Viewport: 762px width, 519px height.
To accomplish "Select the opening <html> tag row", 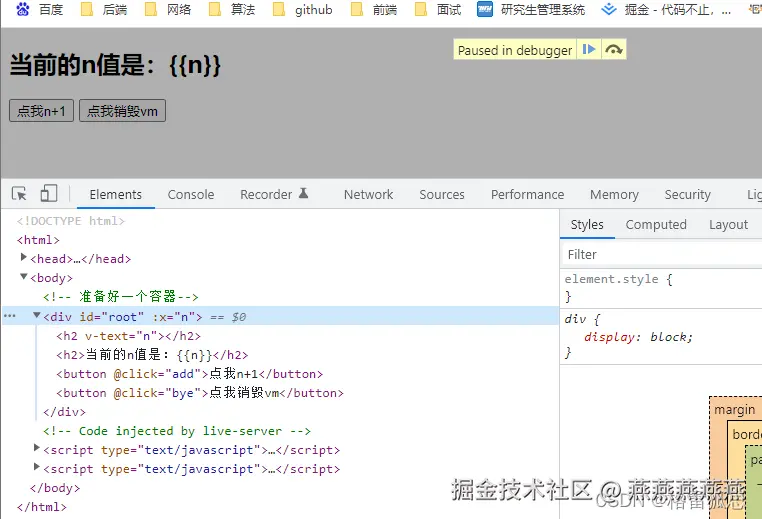I will (x=38, y=240).
